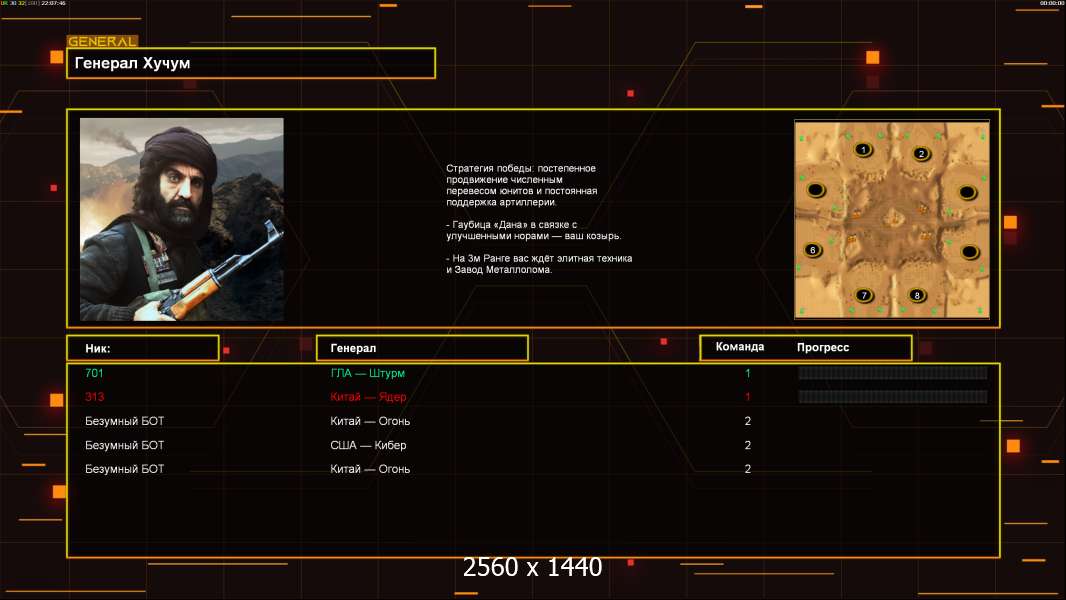Click team number 1 of player 701
1066x600 pixels.
tap(748, 373)
